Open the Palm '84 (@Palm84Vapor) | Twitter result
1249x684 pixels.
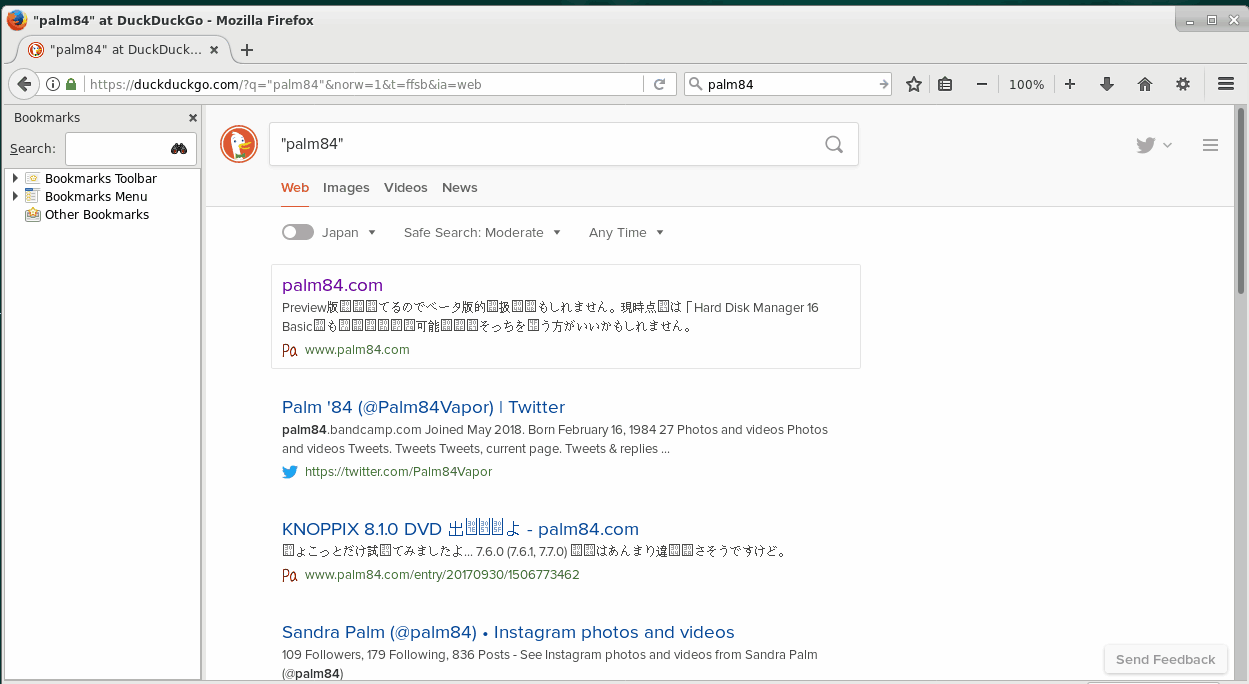pos(423,407)
